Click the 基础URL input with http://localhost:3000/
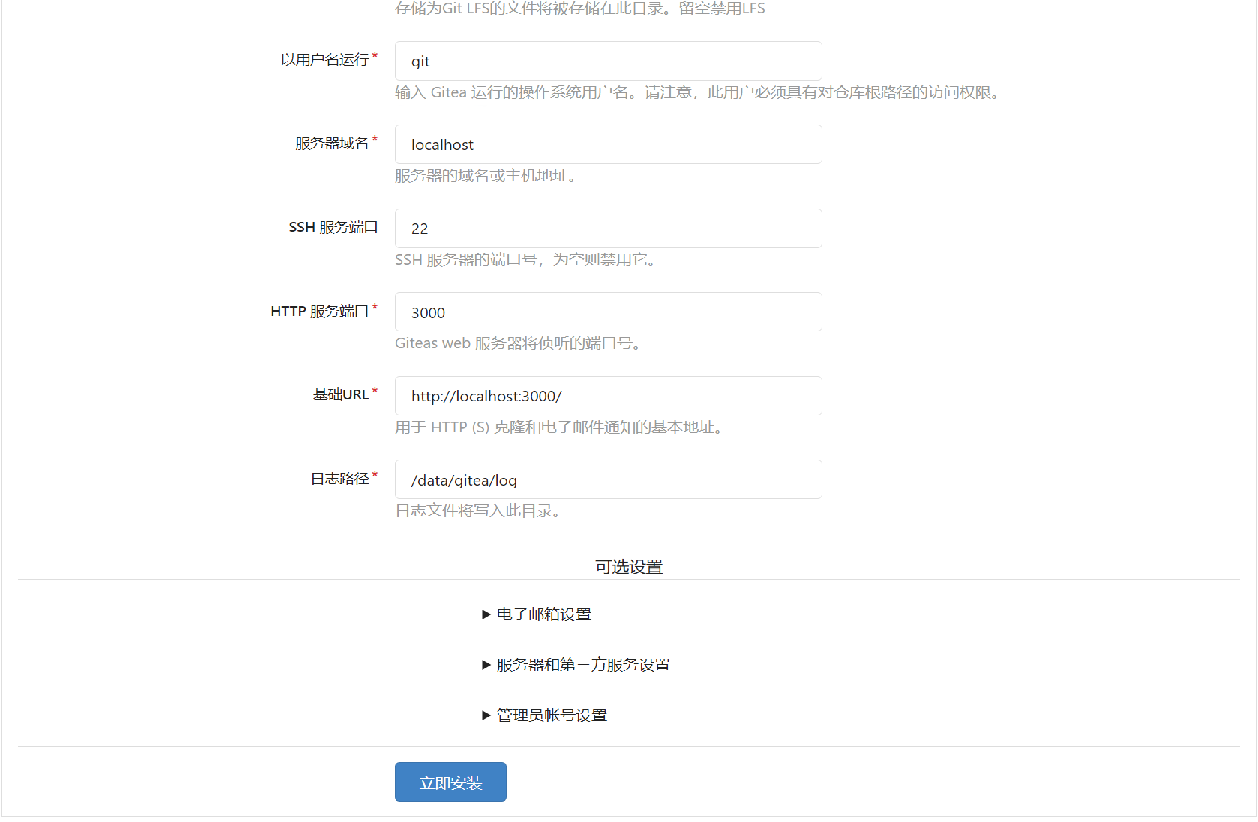 (608, 396)
